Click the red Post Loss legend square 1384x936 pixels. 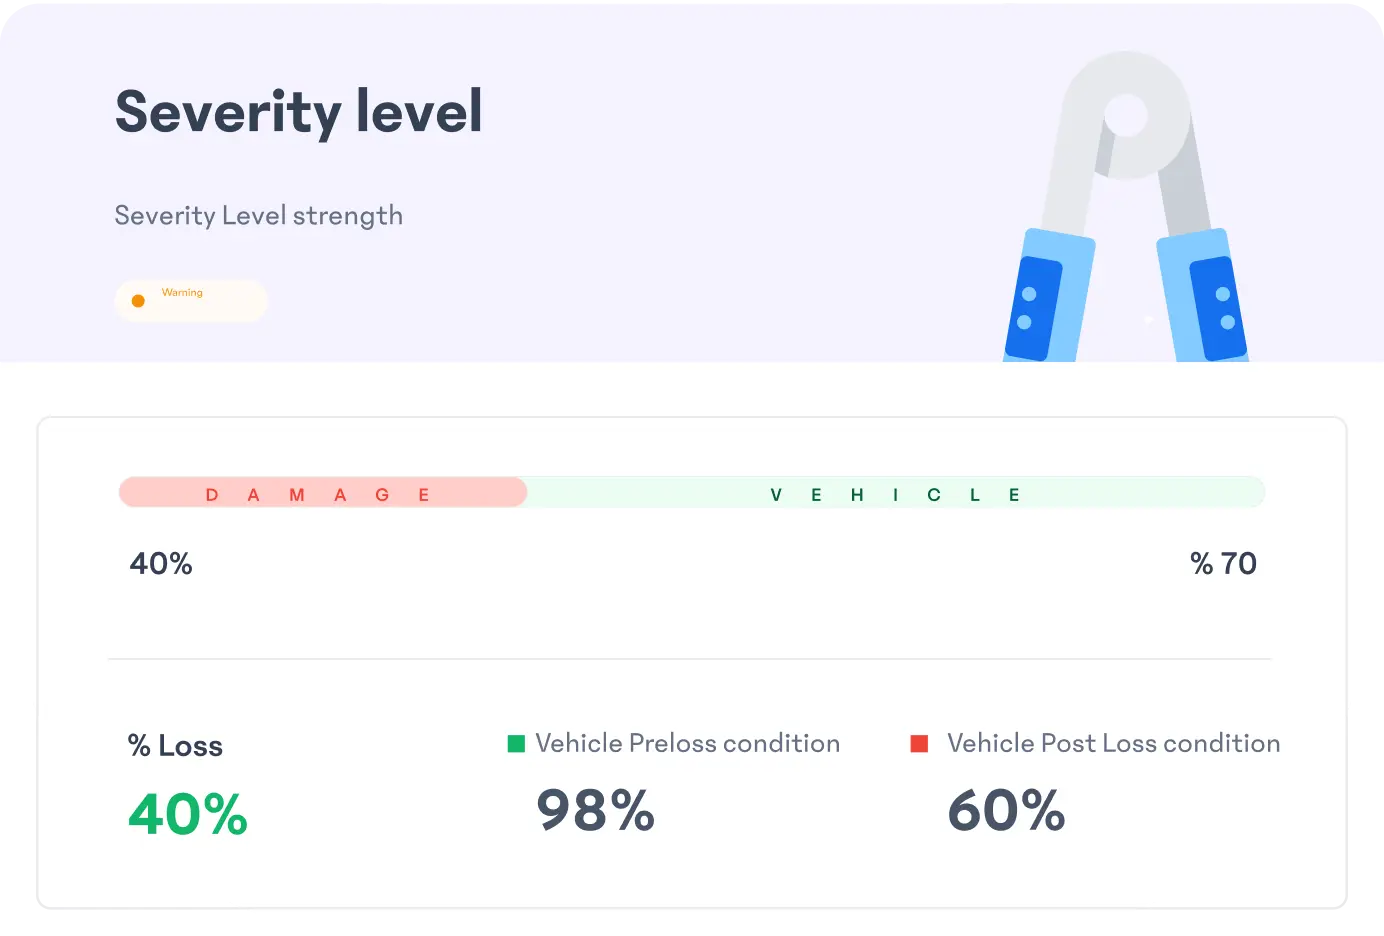(x=919, y=743)
